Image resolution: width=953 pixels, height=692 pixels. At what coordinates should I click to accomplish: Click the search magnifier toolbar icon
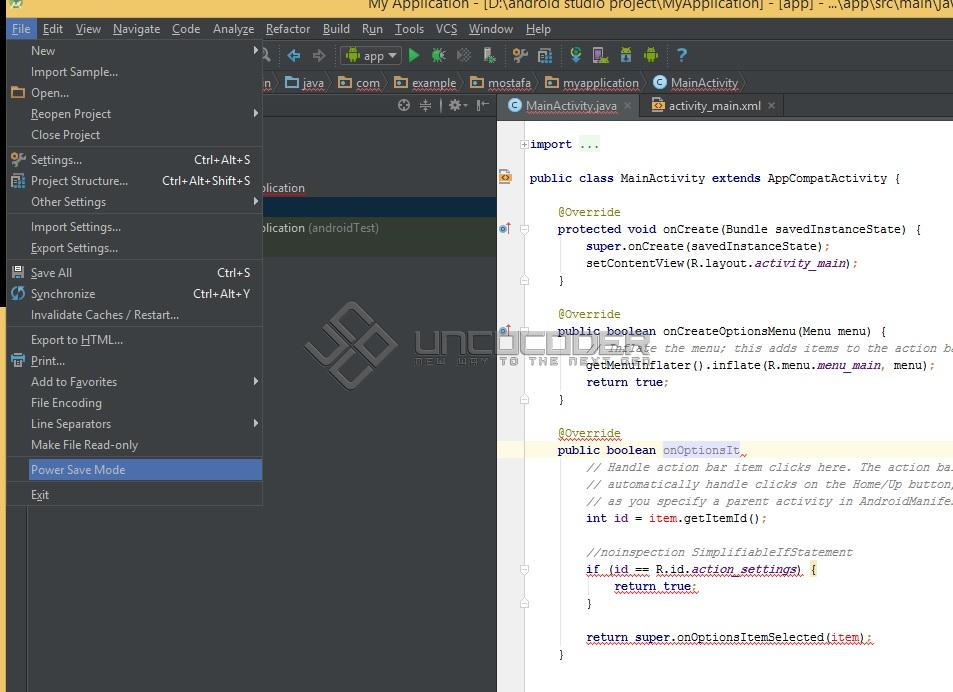(x=266, y=55)
